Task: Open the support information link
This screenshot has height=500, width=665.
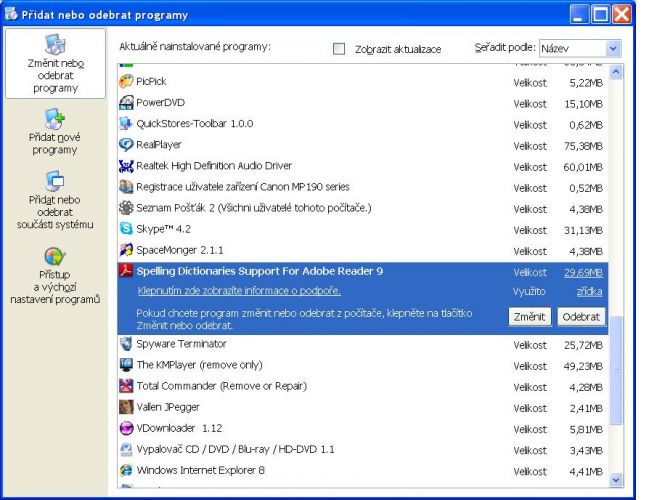Action: coord(239,291)
